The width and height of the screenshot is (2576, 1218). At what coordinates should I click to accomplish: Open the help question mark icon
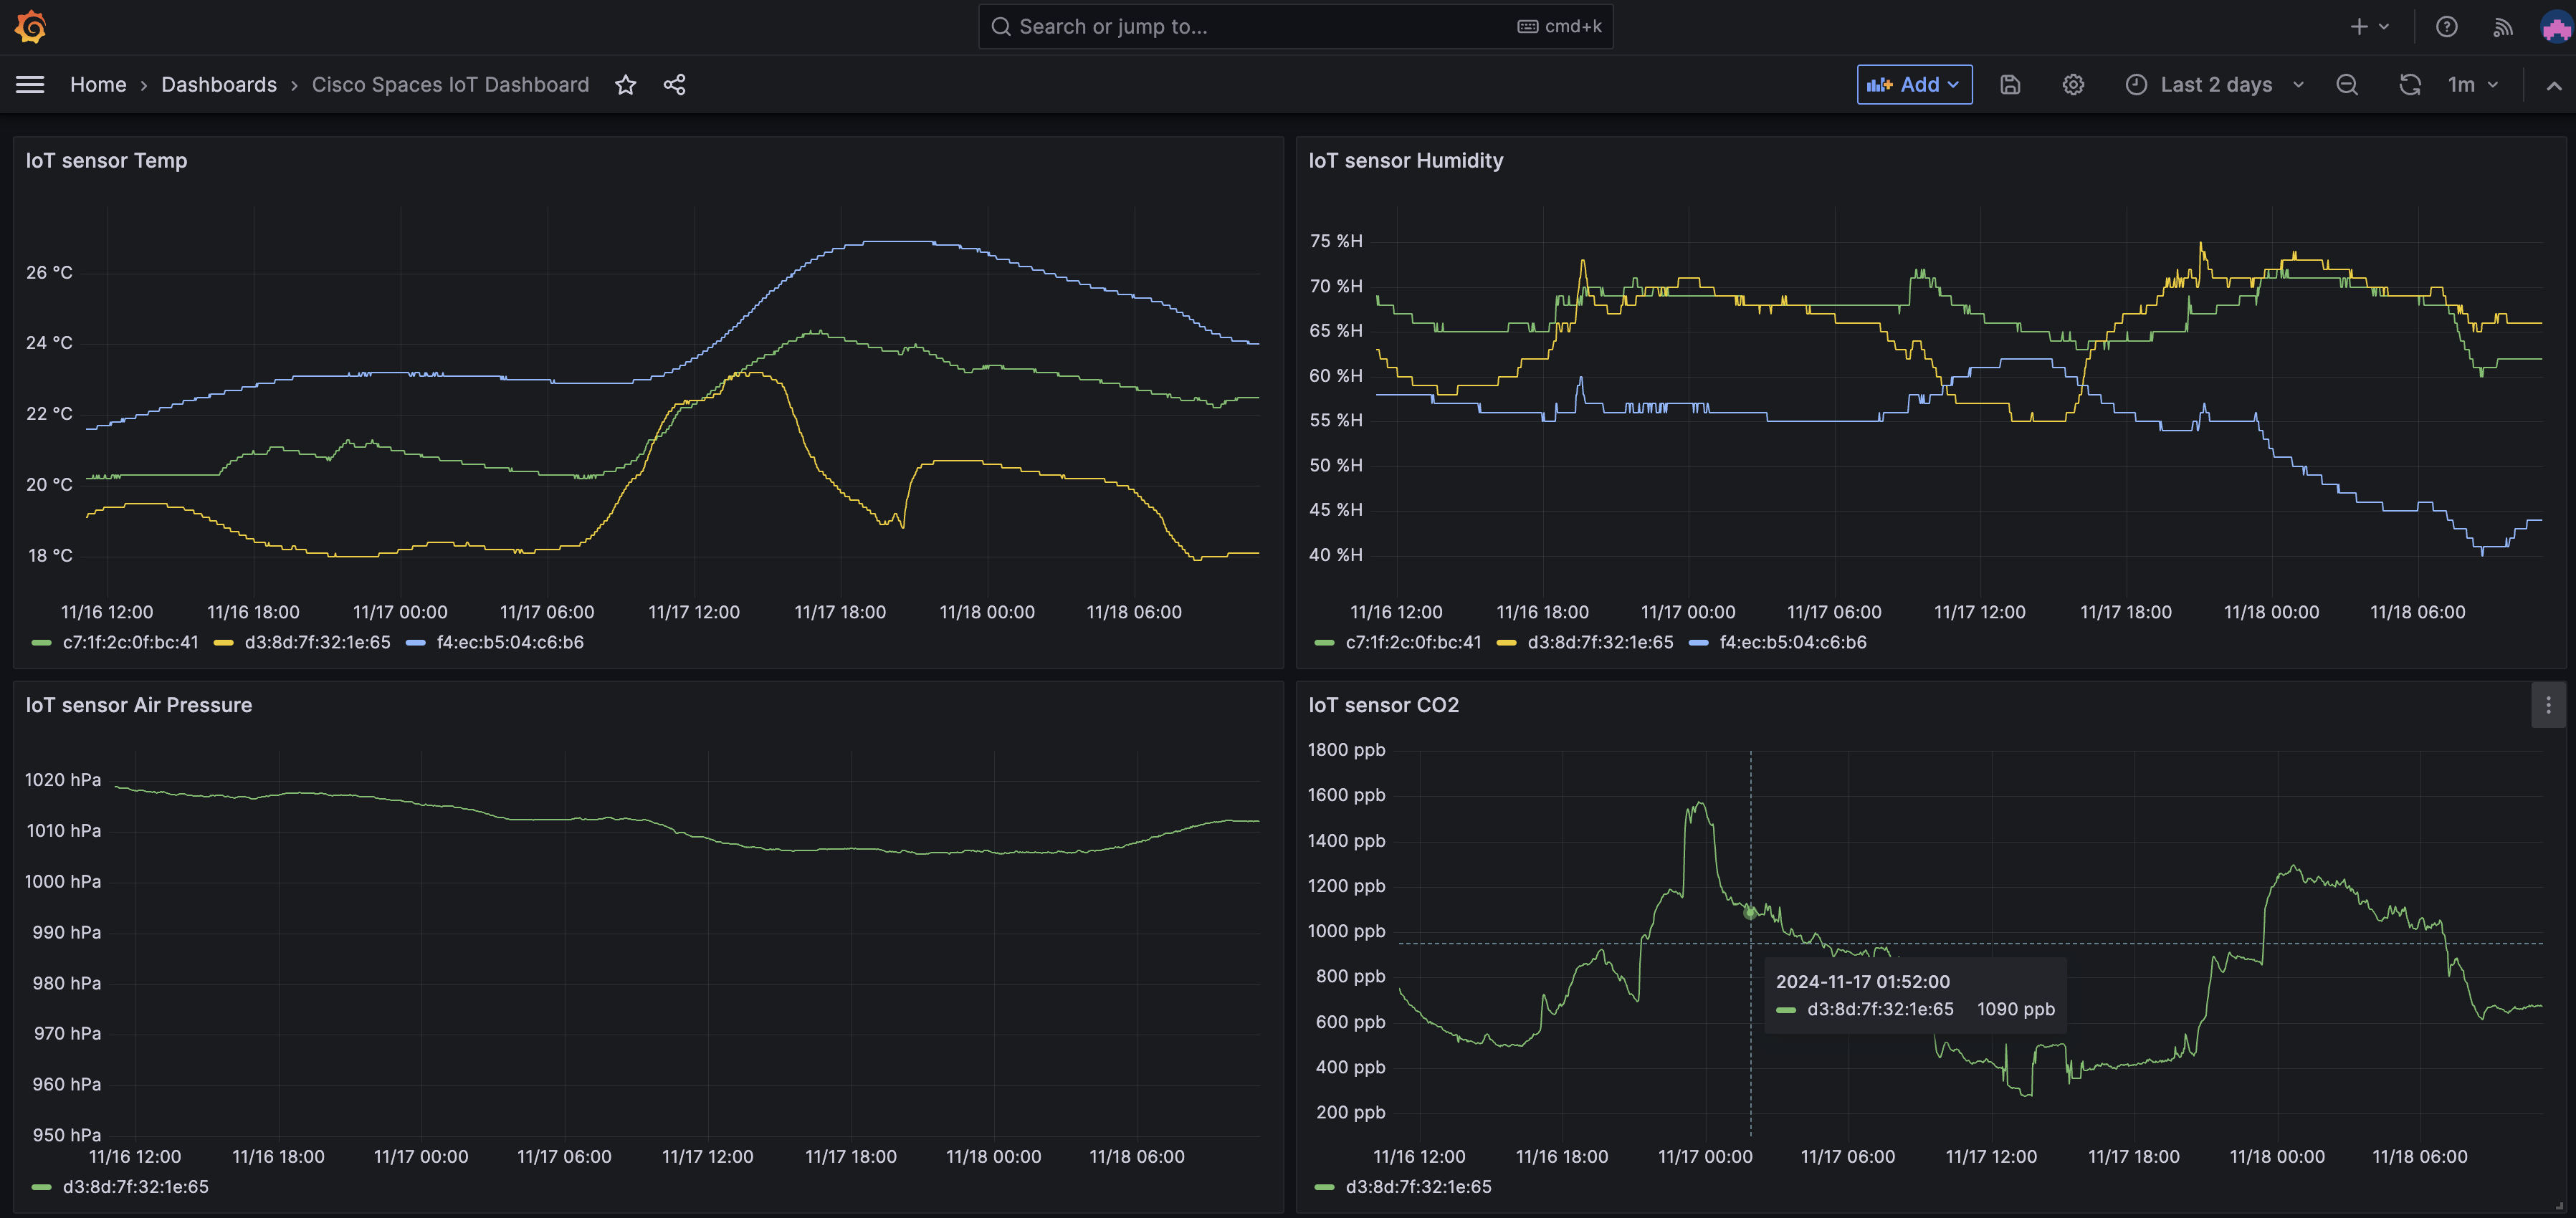tap(2446, 27)
